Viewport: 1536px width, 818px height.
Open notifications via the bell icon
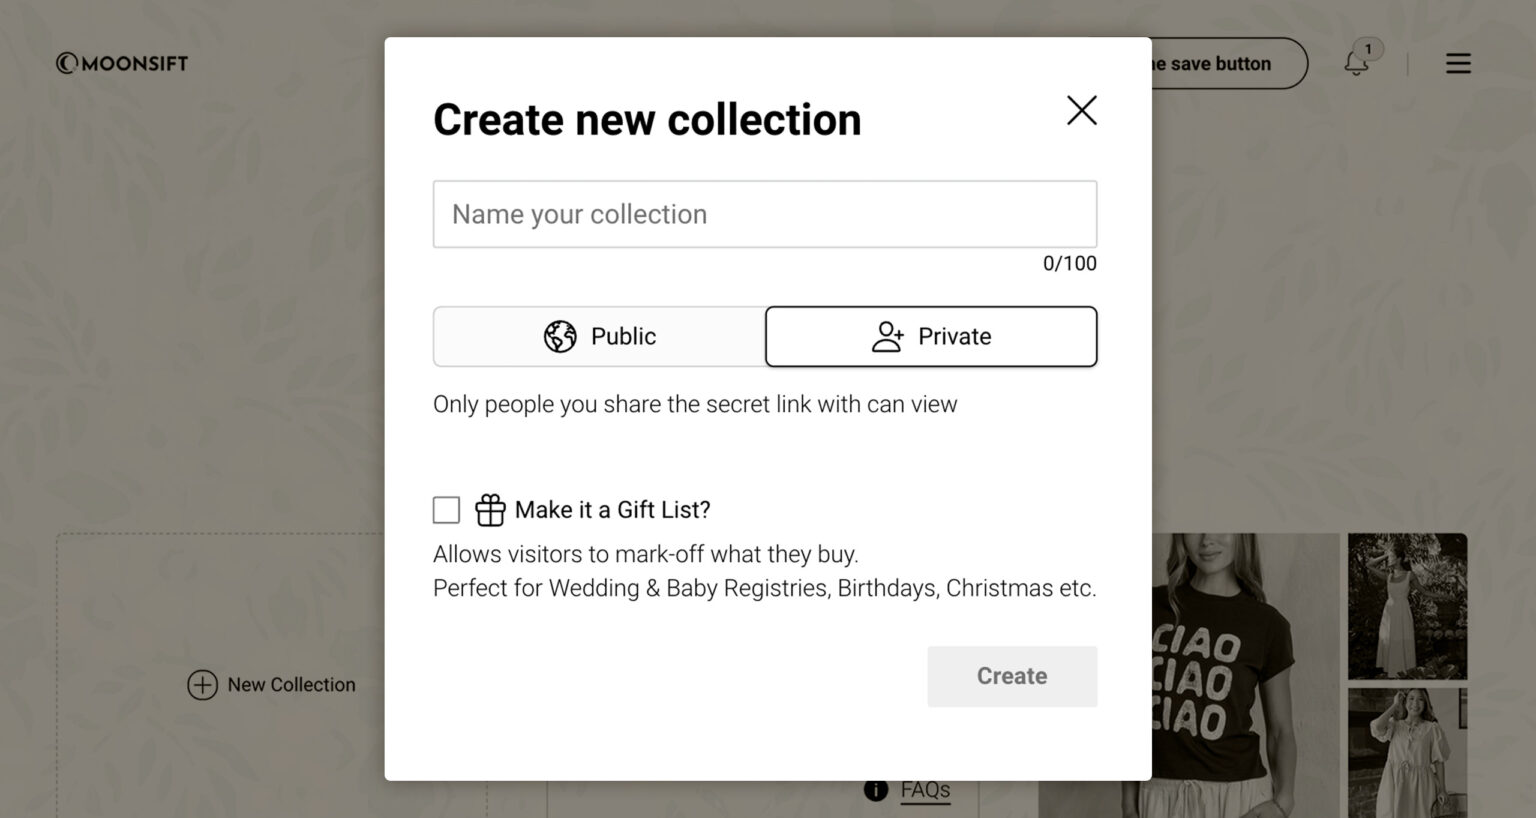1357,63
